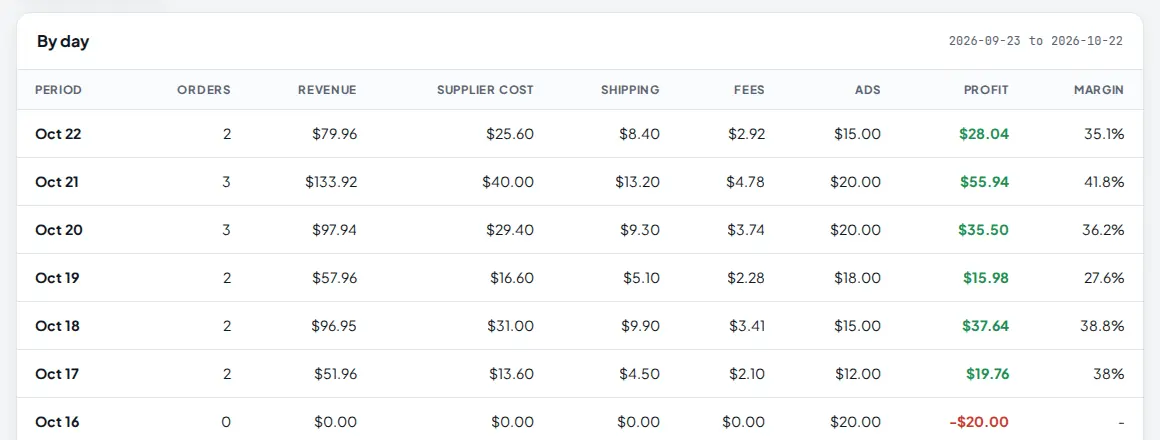Click shipping value $13.20
Image resolution: width=1160 pixels, height=440 pixels.
tap(637, 182)
